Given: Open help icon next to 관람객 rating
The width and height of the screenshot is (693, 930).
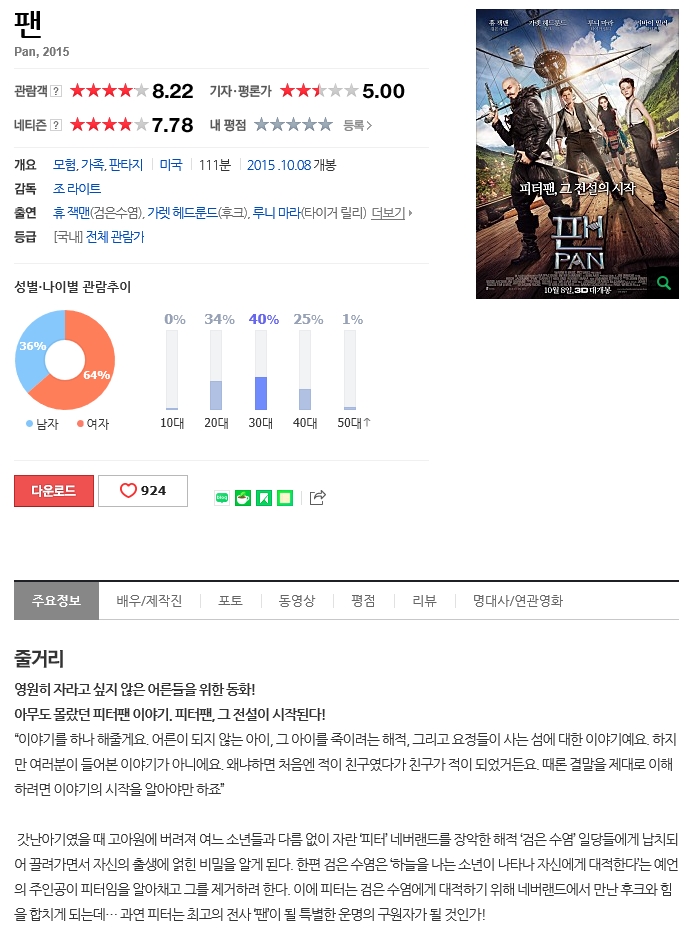Looking at the screenshot, I should tap(56, 91).
